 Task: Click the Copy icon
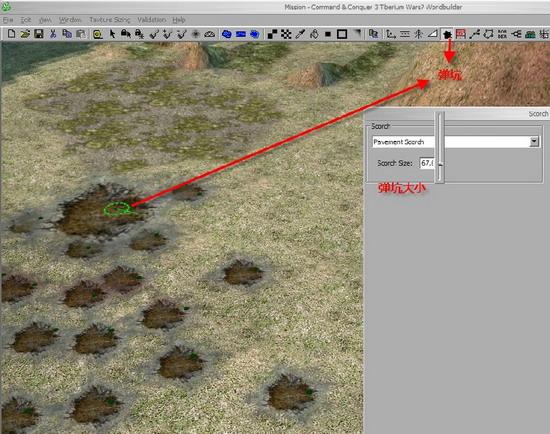click(x=67, y=34)
